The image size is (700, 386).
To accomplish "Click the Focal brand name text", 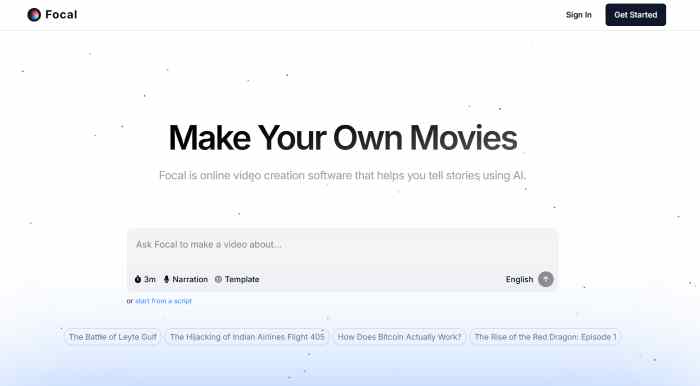I will click(x=61, y=15).
